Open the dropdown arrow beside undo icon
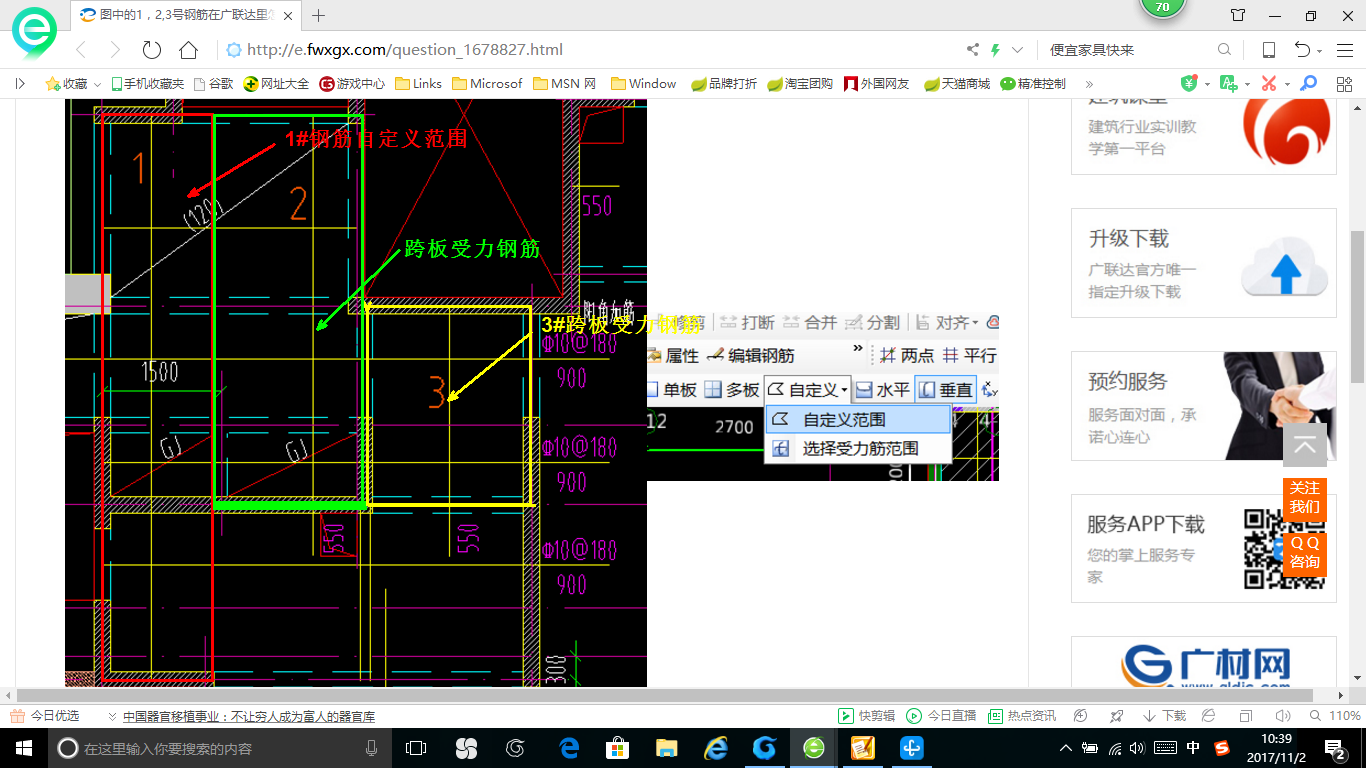The width and height of the screenshot is (1366, 768). (x=1320, y=51)
